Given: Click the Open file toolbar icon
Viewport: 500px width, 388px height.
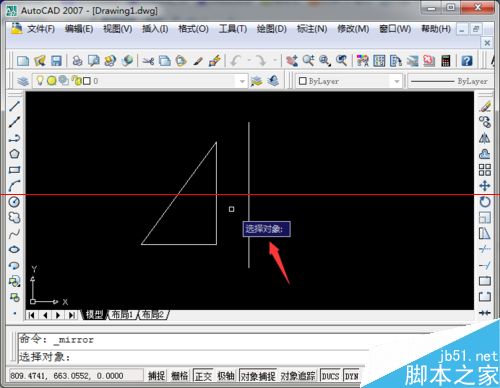Looking at the screenshot, I should [x=40, y=61].
